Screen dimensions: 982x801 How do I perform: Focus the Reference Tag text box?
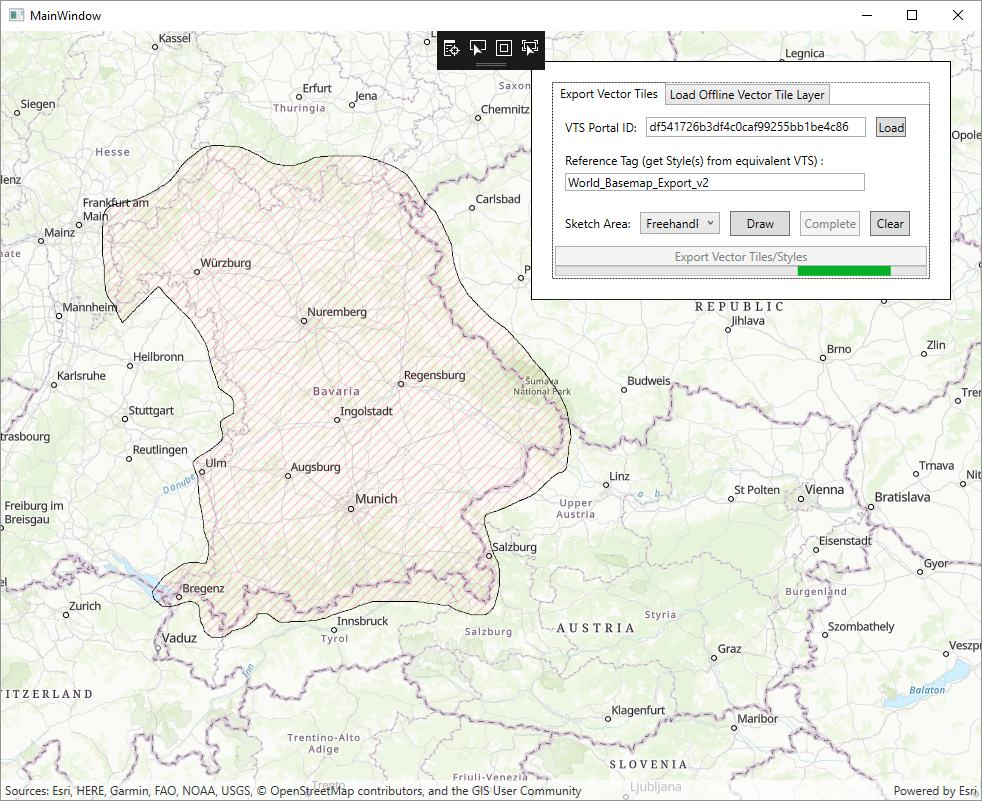coord(715,182)
